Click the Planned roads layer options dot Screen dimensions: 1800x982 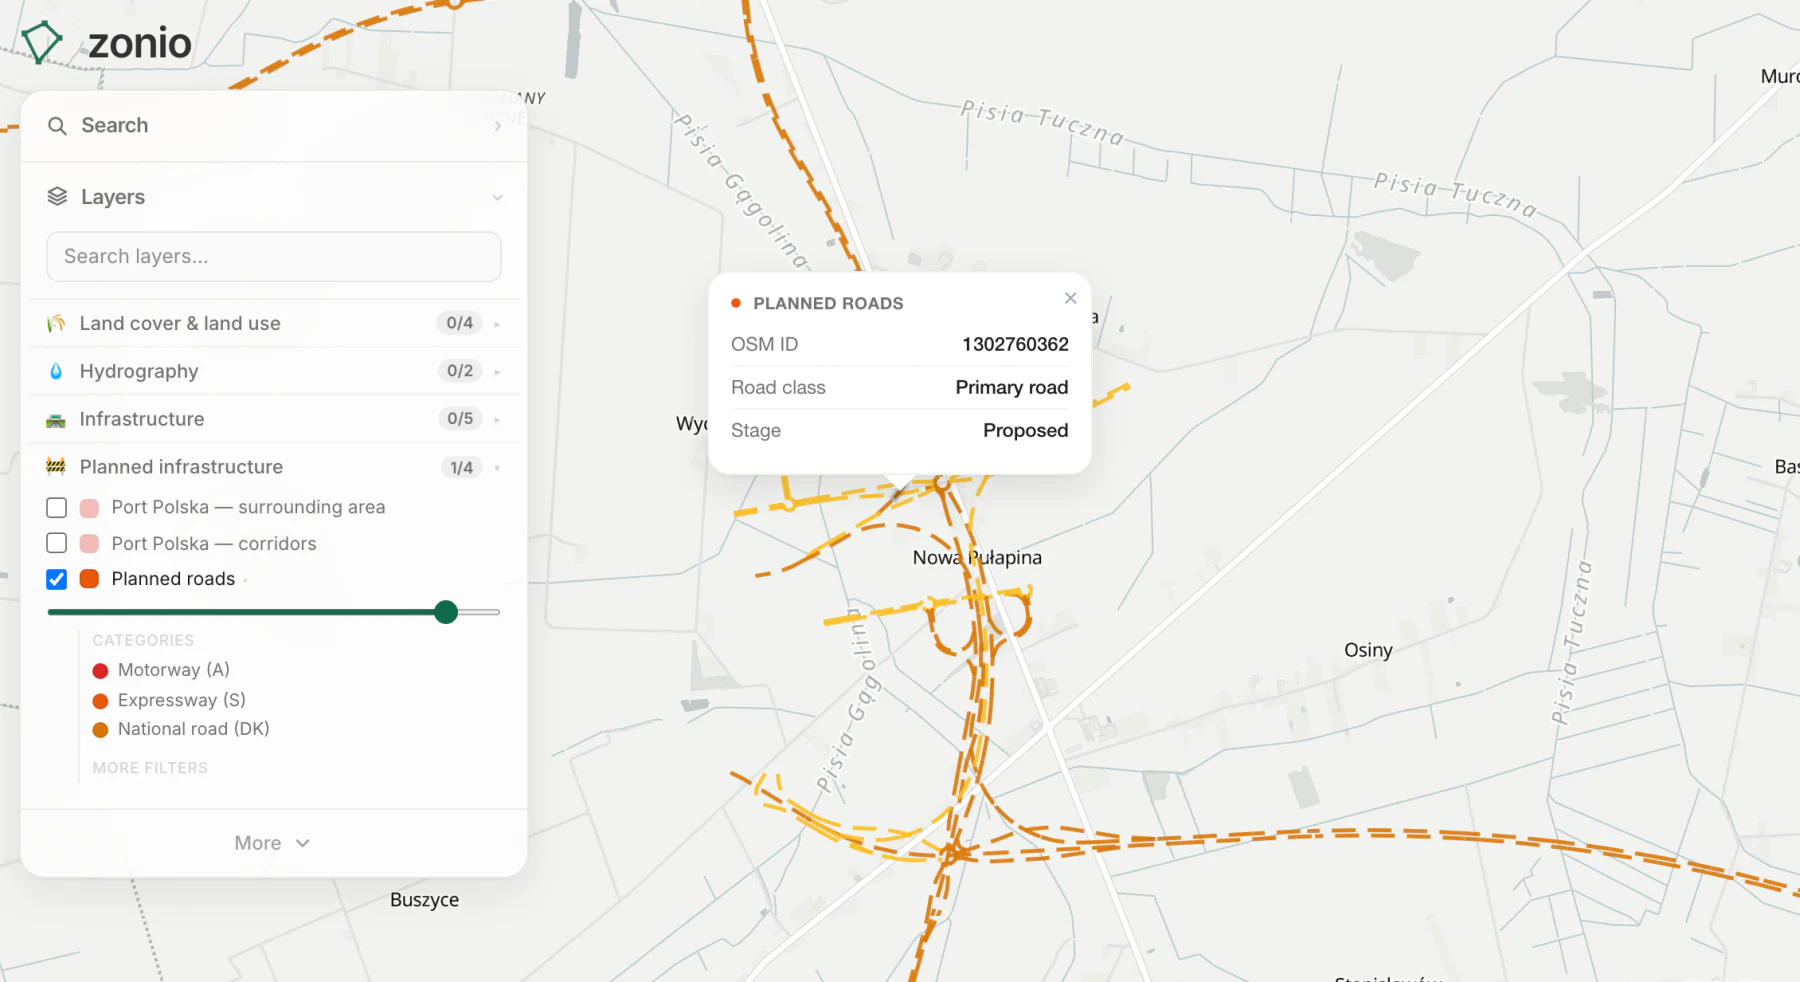click(x=246, y=581)
